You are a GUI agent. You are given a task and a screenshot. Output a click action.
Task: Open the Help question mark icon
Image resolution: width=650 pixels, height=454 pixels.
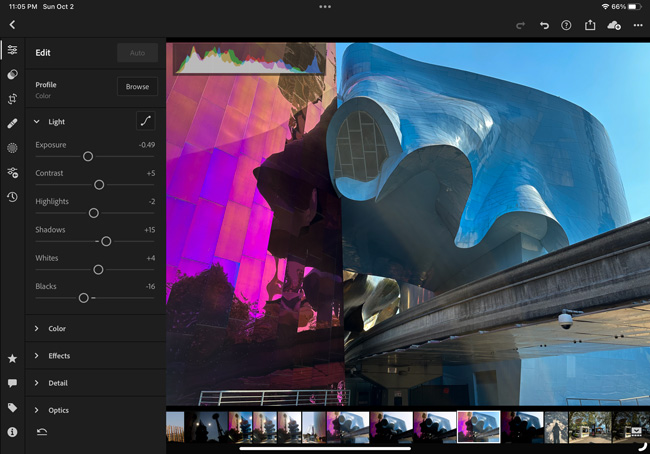(x=567, y=25)
